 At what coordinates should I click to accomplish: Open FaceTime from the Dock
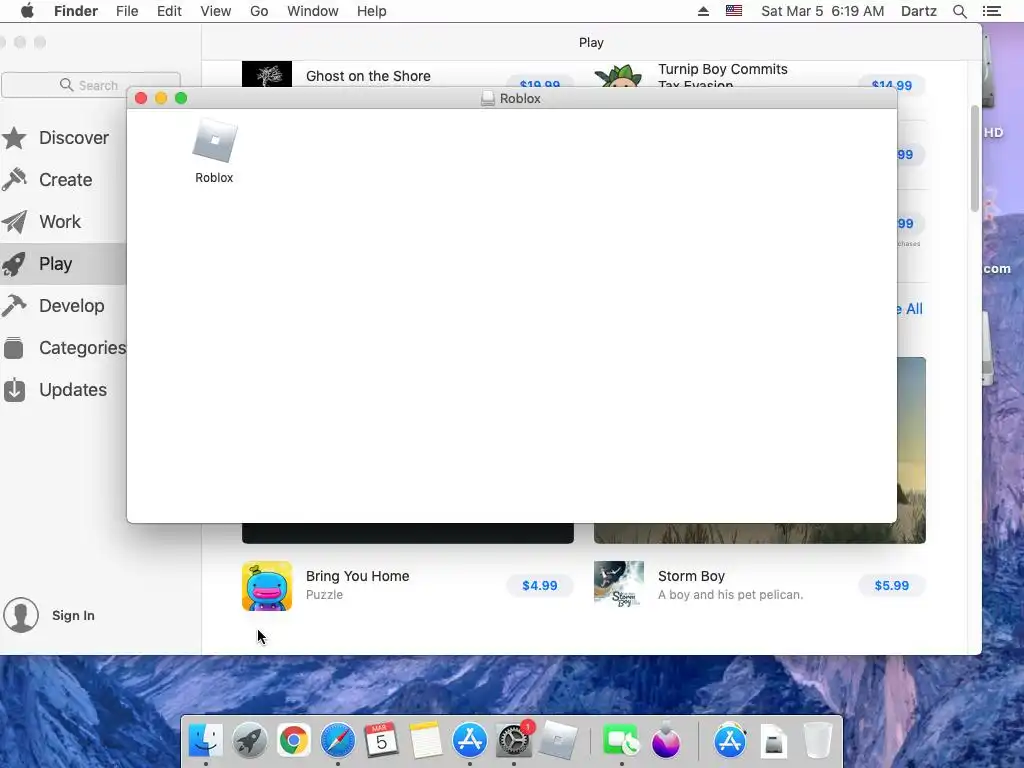coord(620,741)
